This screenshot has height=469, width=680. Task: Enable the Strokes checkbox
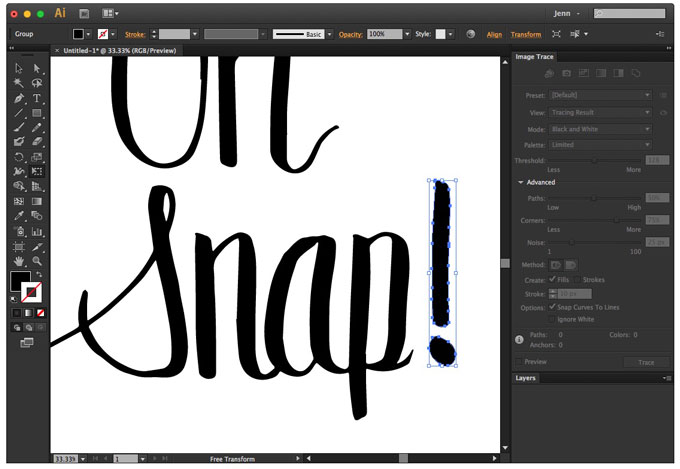tap(578, 279)
